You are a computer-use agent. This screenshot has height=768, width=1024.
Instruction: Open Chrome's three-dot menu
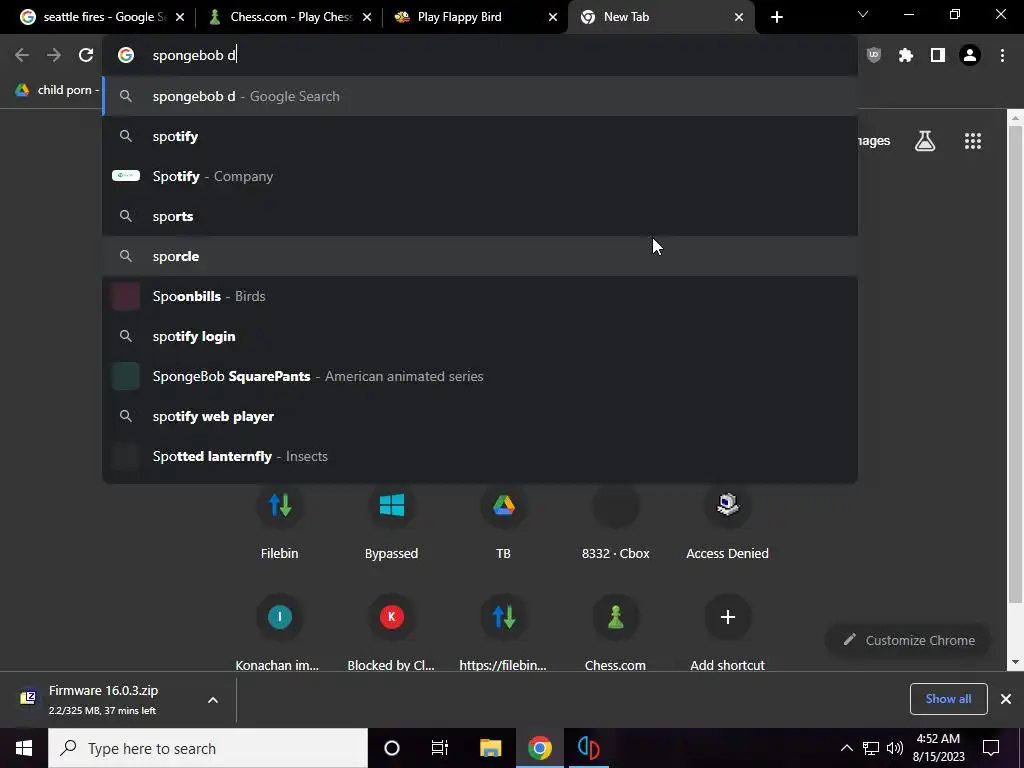[1002, 56]
